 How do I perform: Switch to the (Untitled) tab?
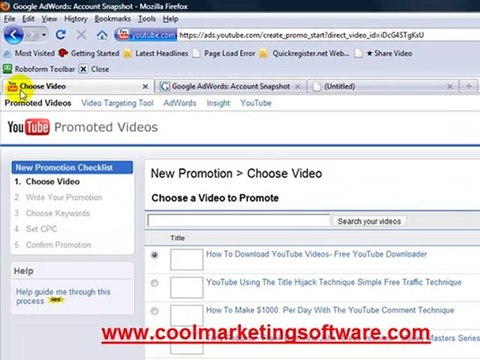383,86
